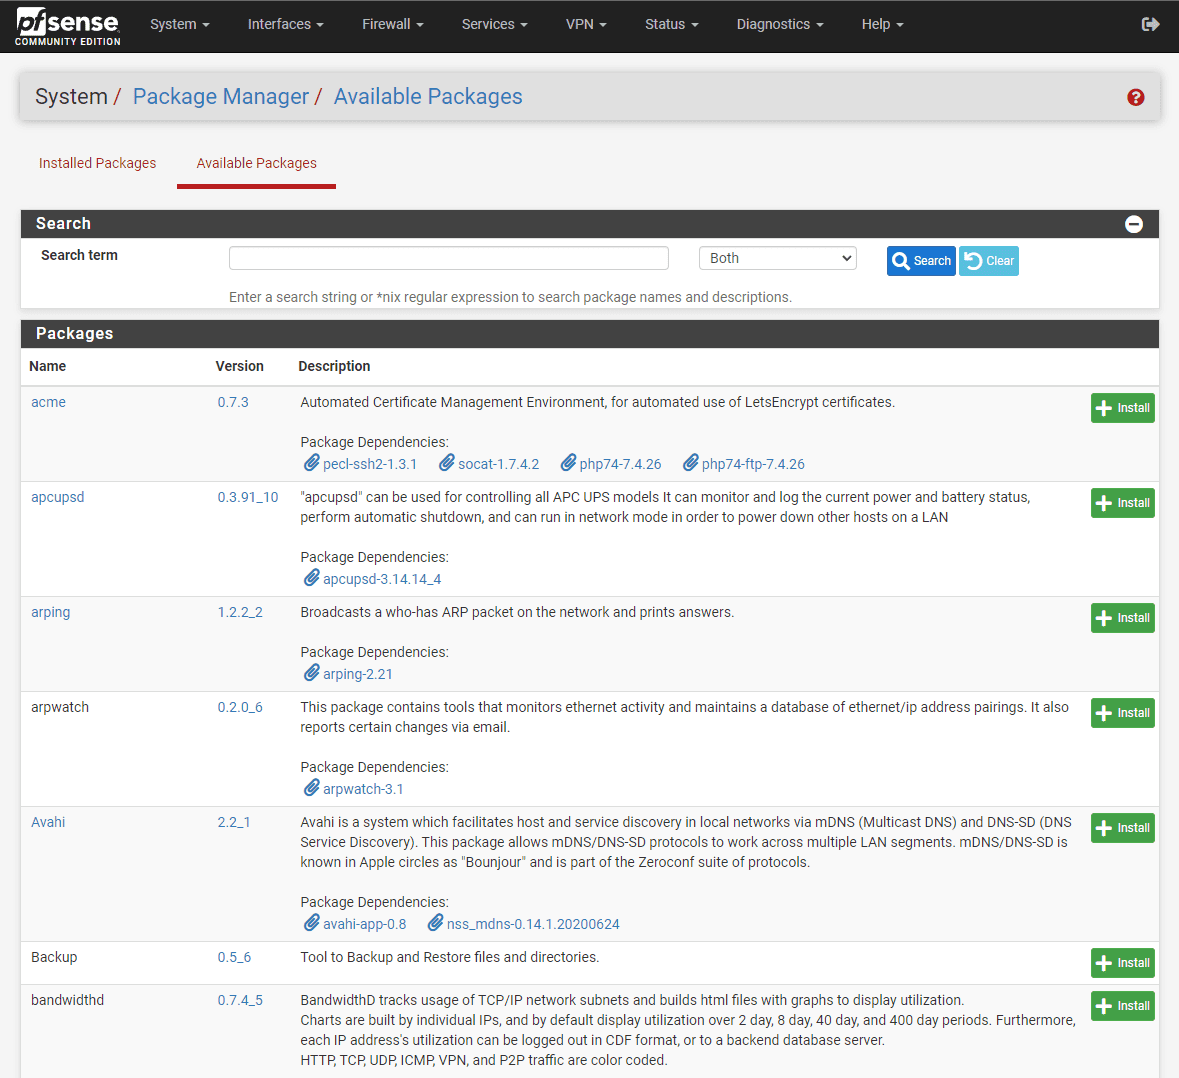Click the blue Search button
The image size is (1179, 1078).
pos(921,261)
